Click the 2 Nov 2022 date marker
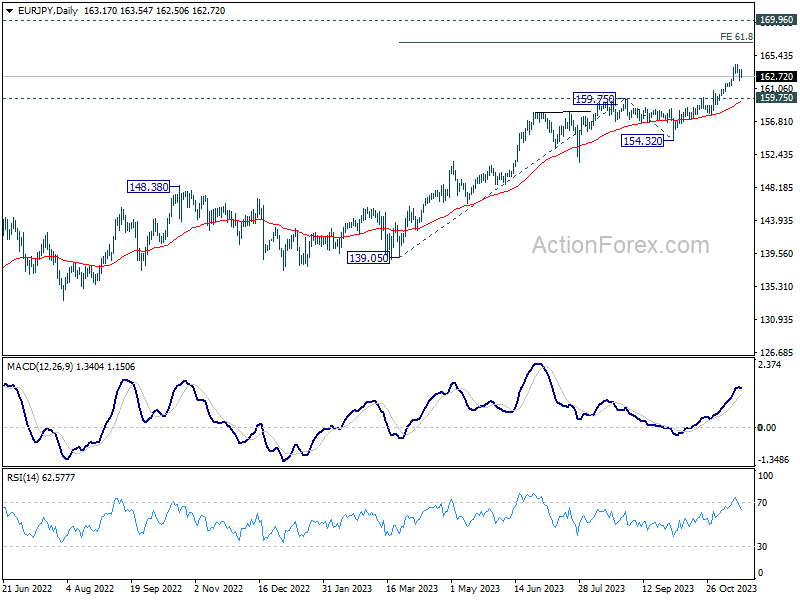Viewport: 800px width, 600px height. pos(219,588)
